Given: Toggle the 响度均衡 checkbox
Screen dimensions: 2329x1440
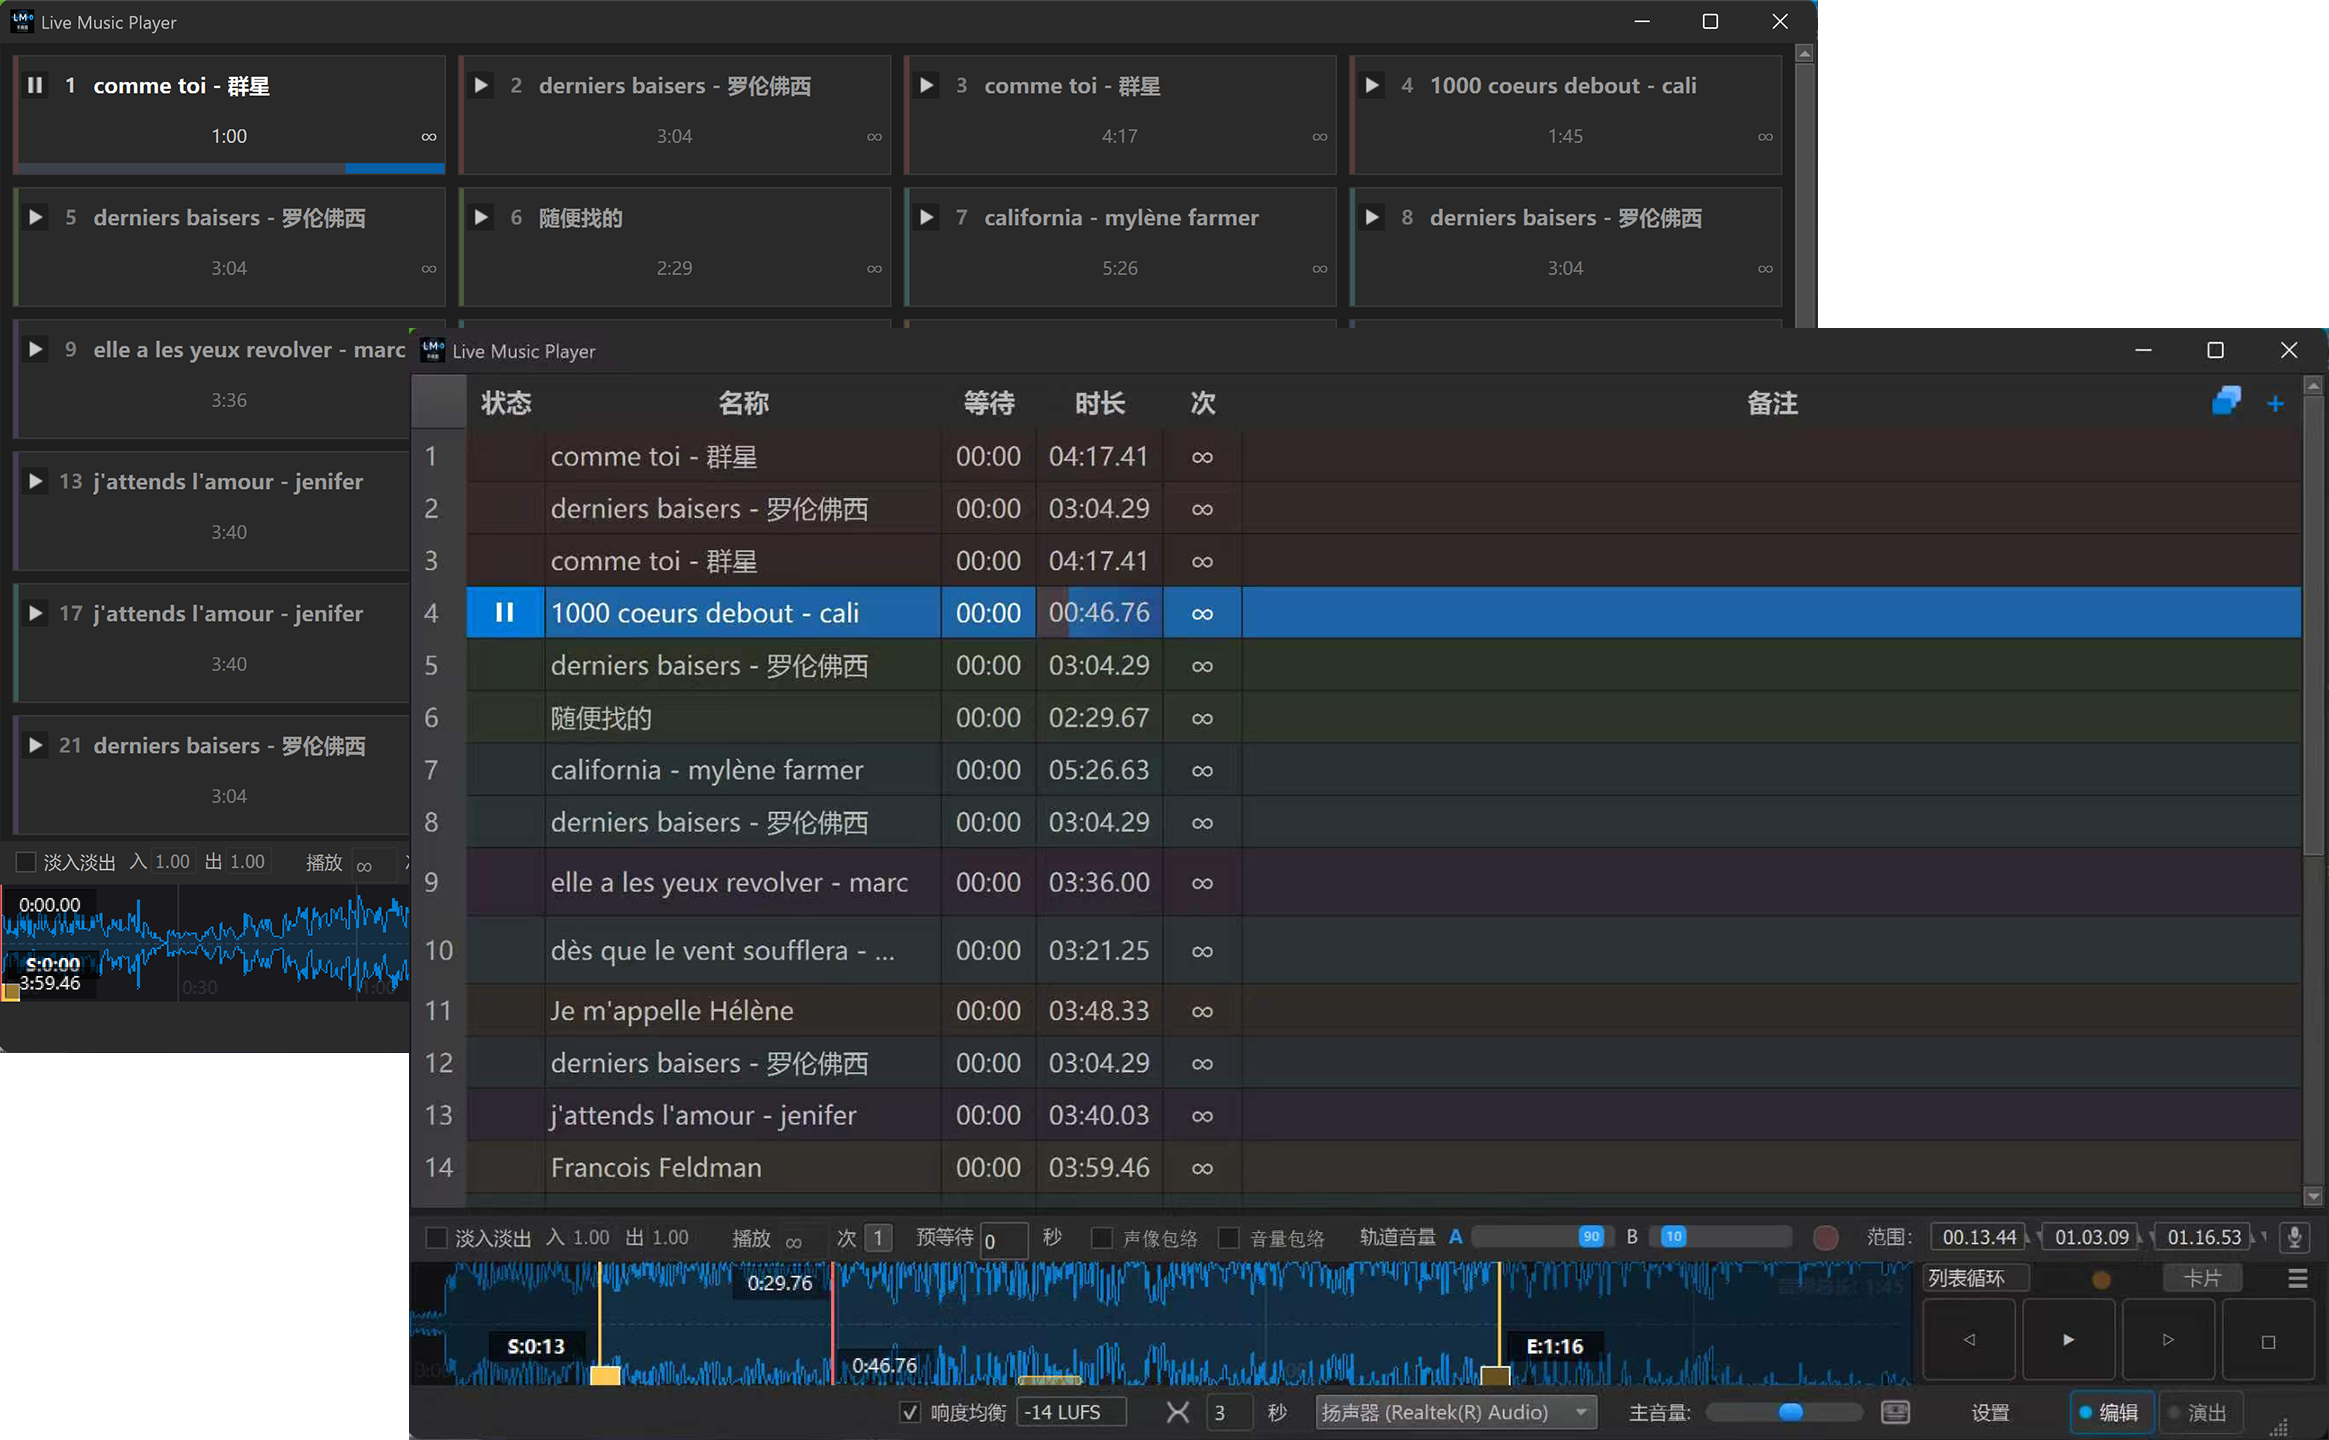Looking at the screenshot, I should tap(909, 1412).
